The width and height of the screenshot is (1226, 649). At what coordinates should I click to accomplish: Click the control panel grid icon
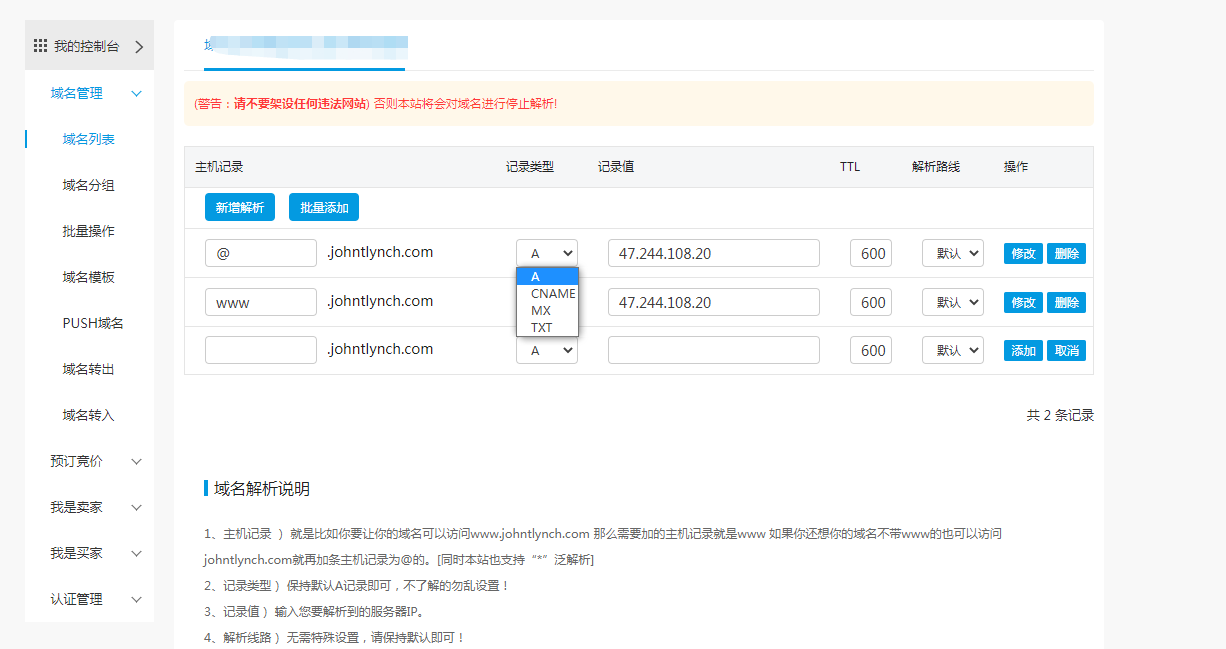[40, 46]
